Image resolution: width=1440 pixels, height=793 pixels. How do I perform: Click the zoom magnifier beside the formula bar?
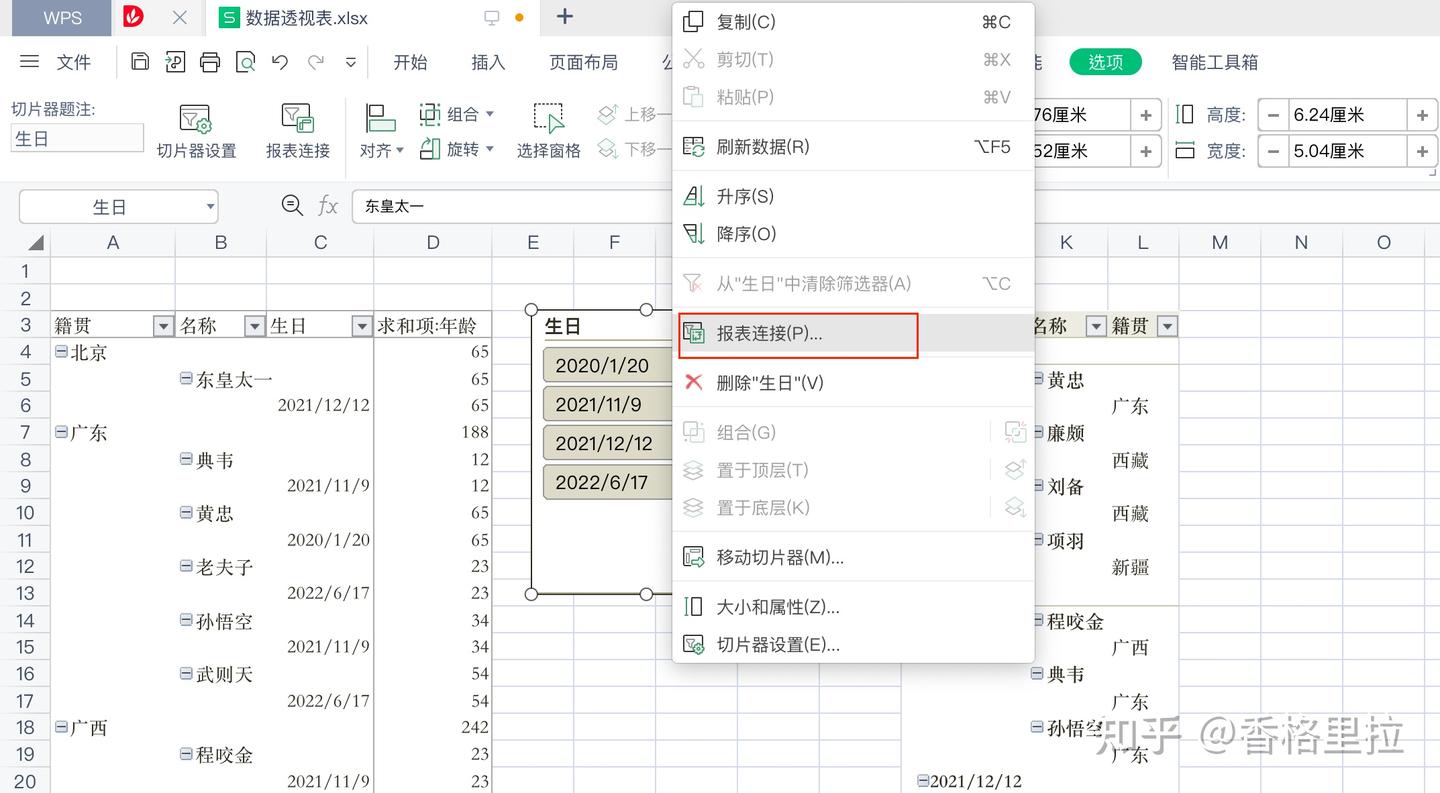pyautogui.click(x=292, y=206)
